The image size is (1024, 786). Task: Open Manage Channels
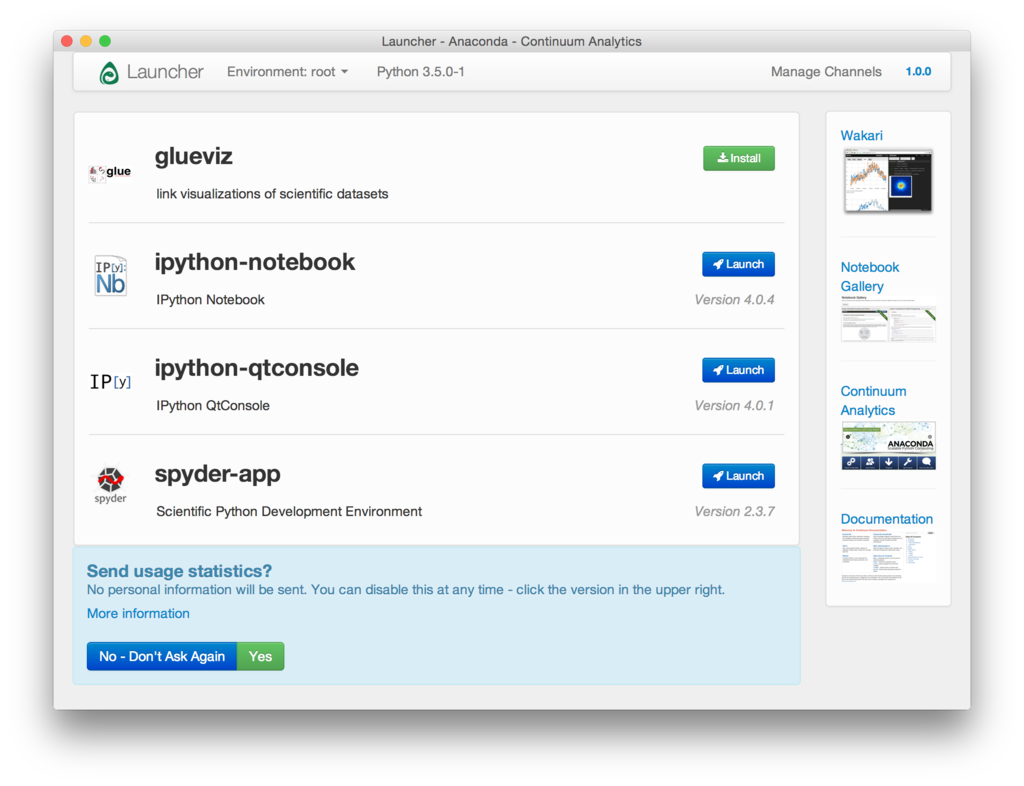coord(826,72)
